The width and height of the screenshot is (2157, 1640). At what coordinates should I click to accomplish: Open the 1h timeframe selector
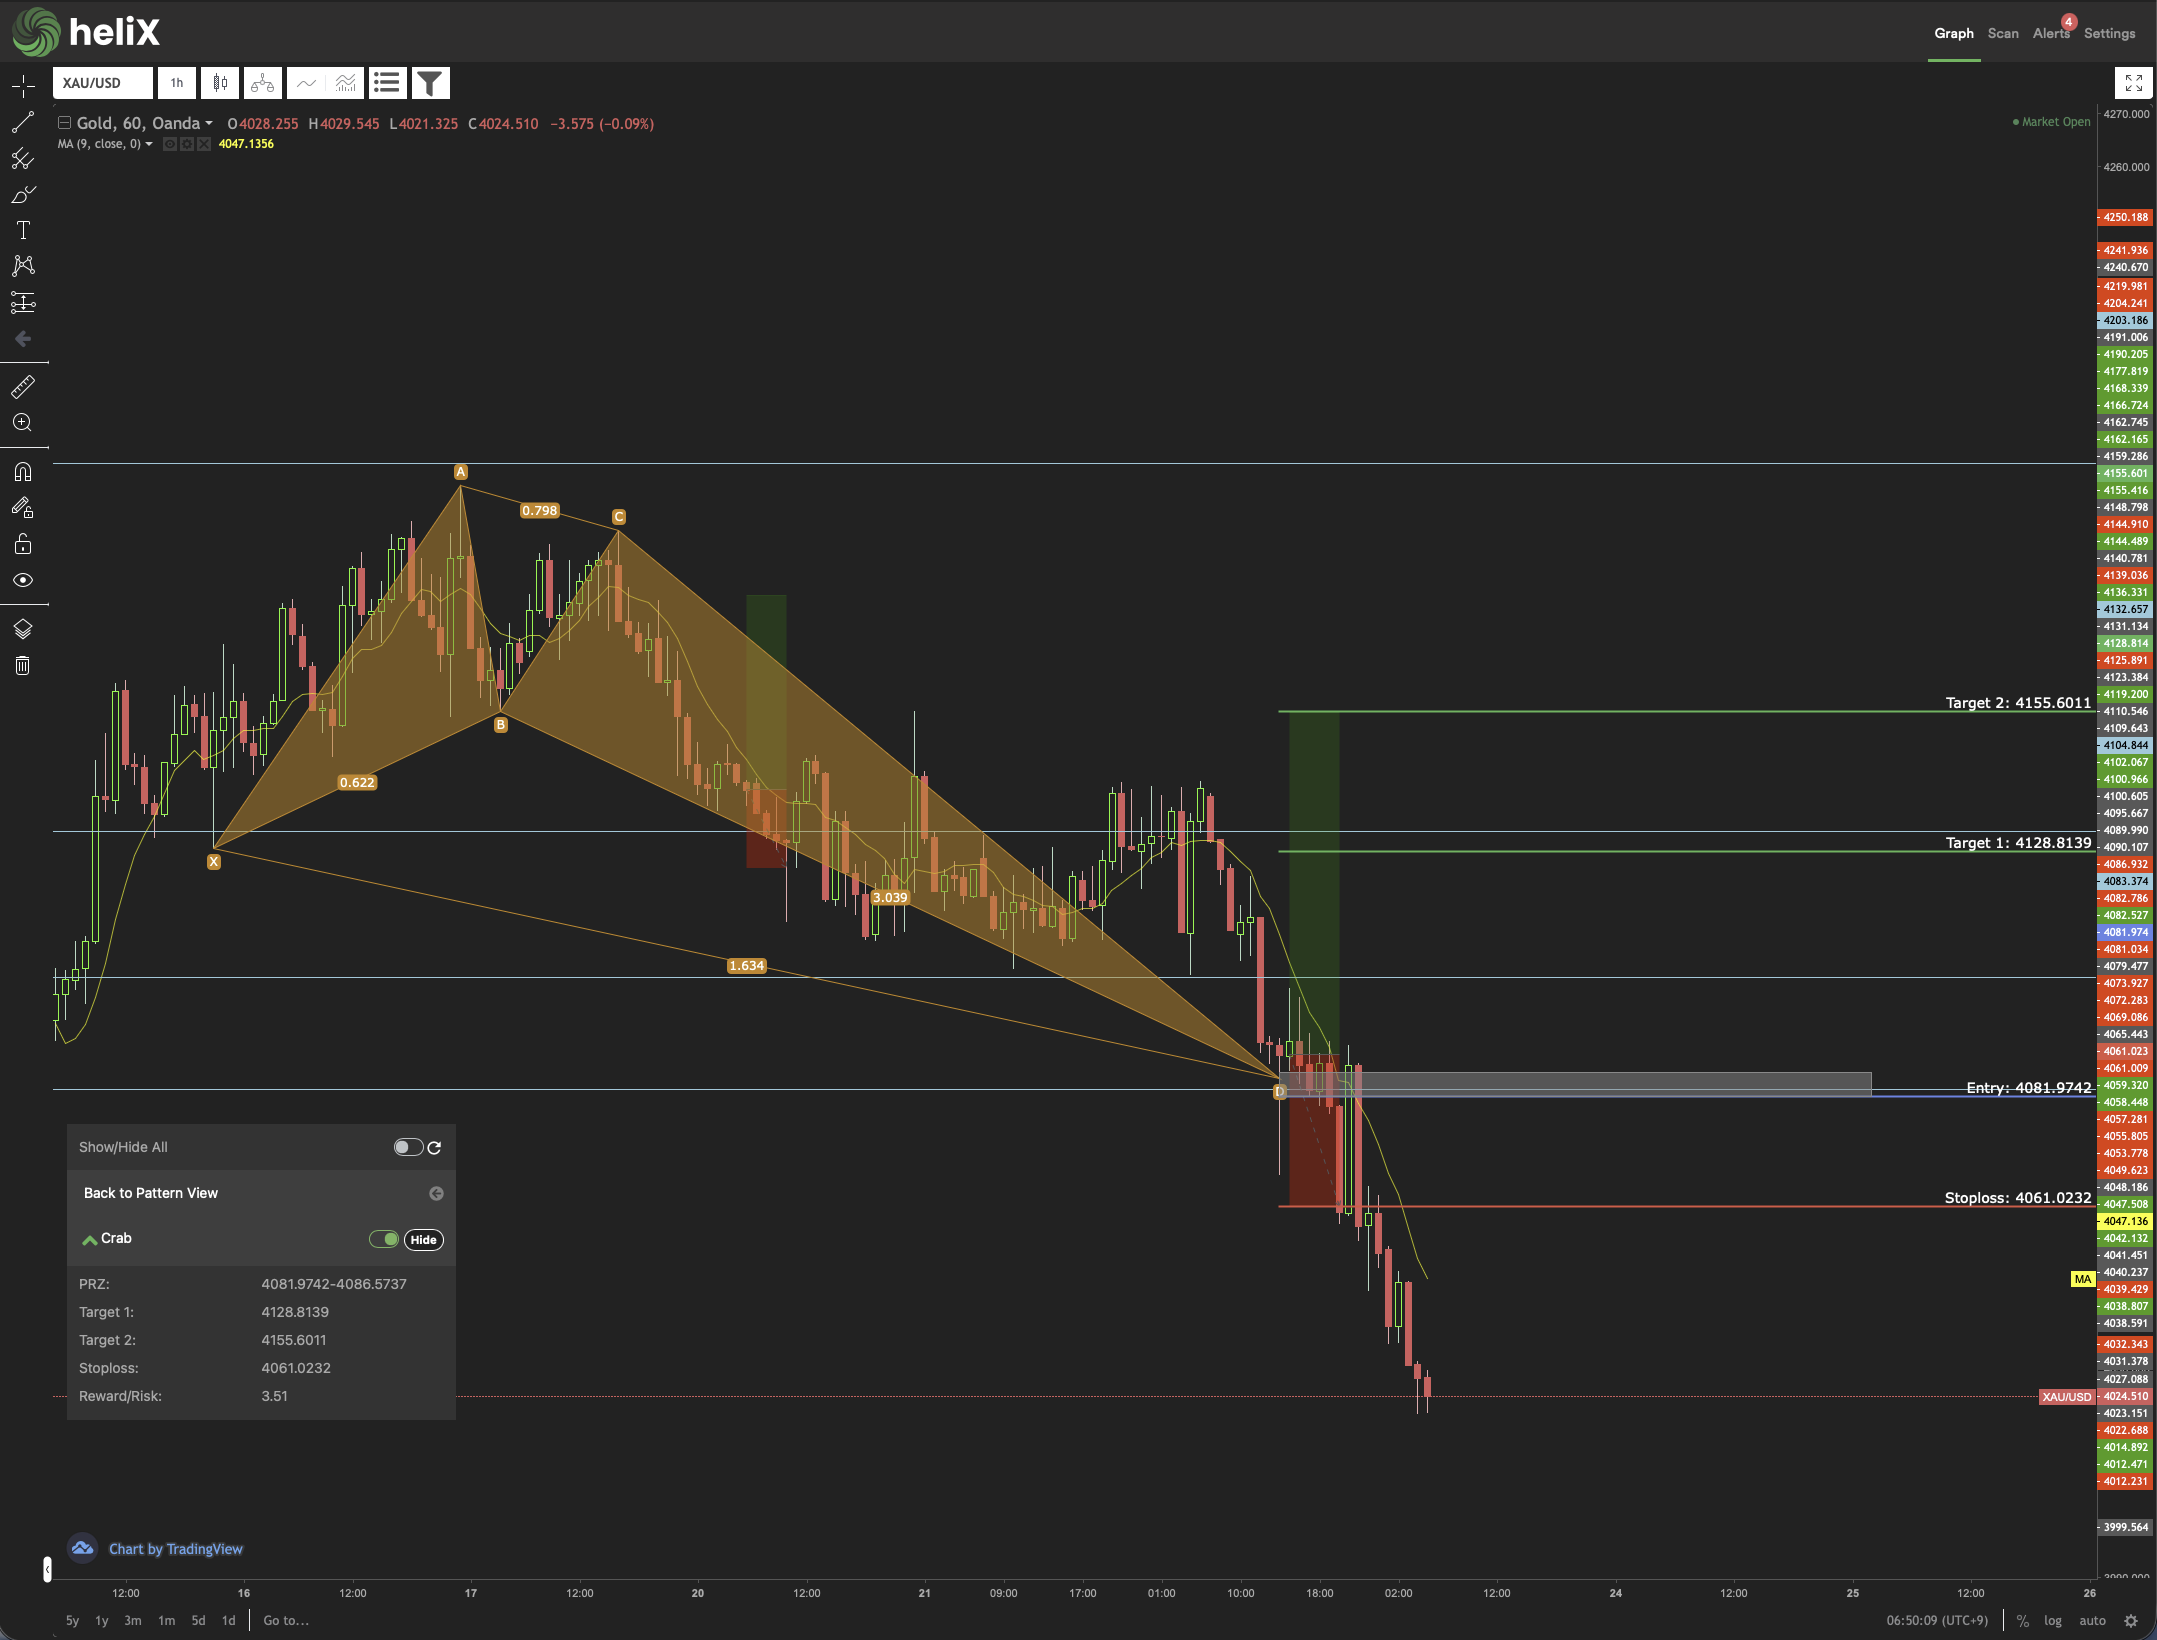click(177, 83)
